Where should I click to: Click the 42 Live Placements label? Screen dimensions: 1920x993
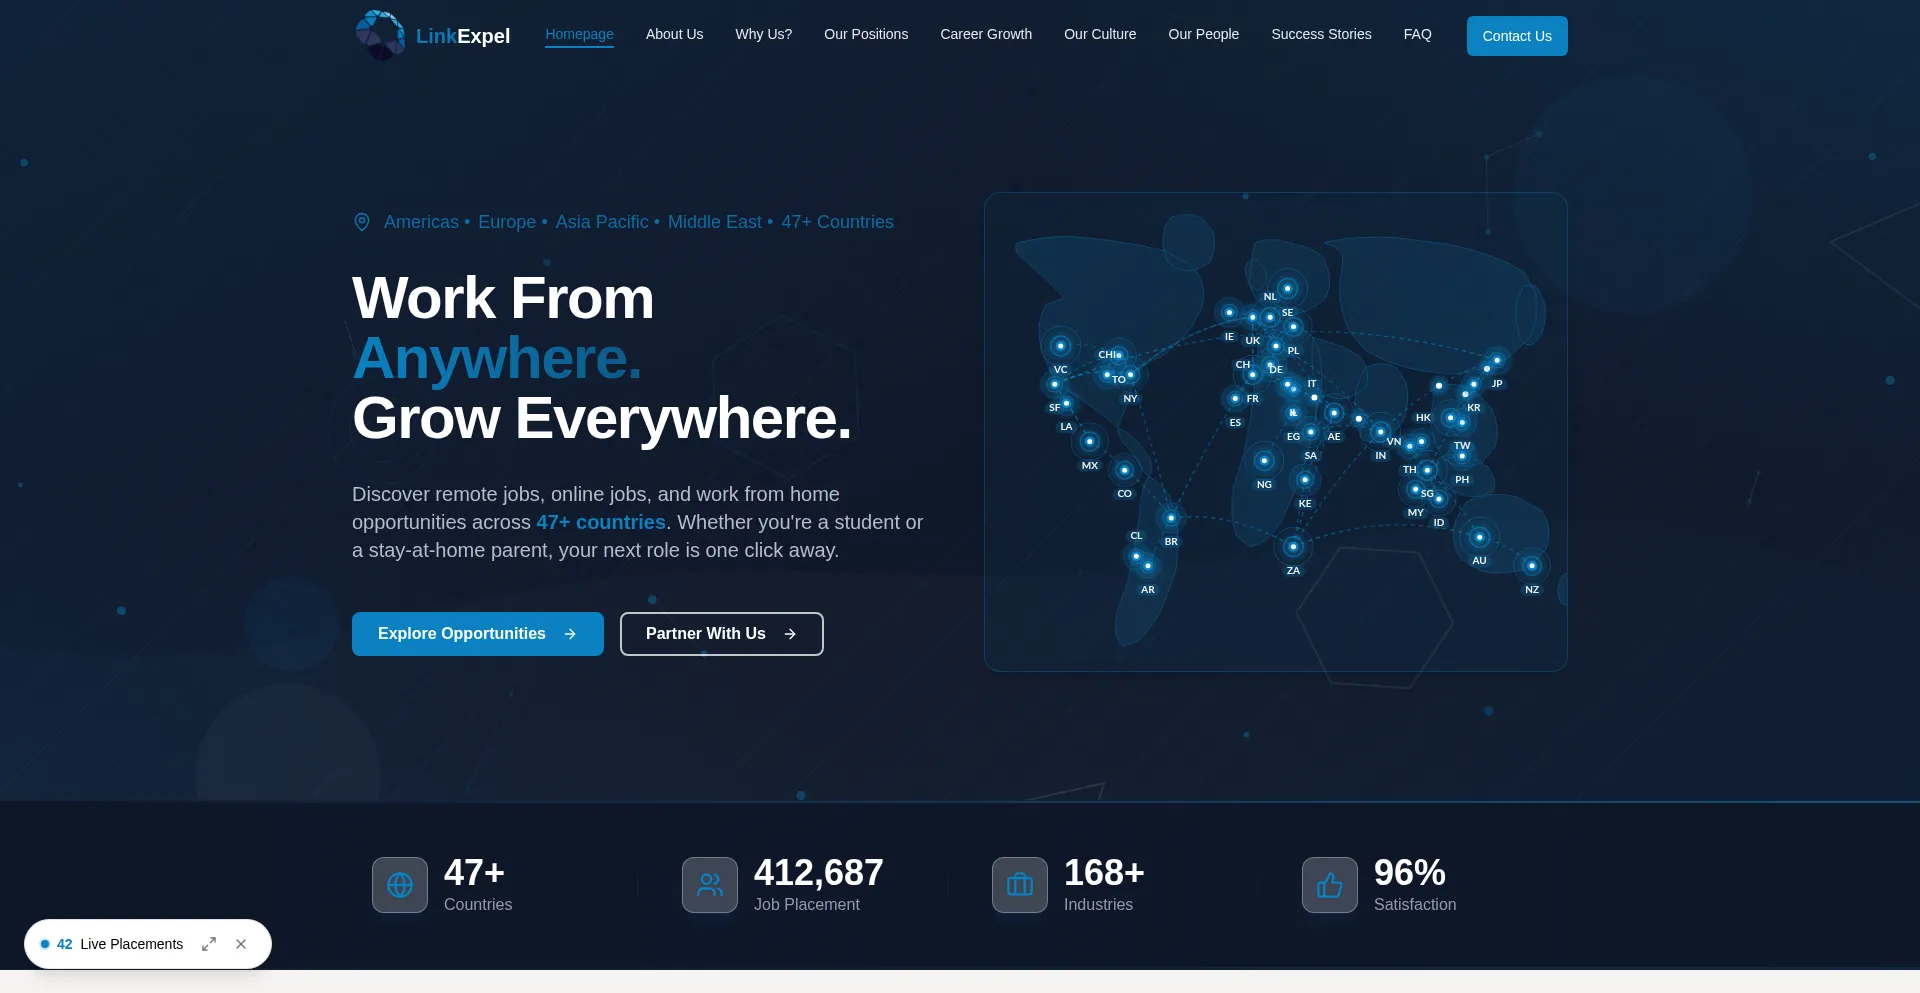(120, 944)
